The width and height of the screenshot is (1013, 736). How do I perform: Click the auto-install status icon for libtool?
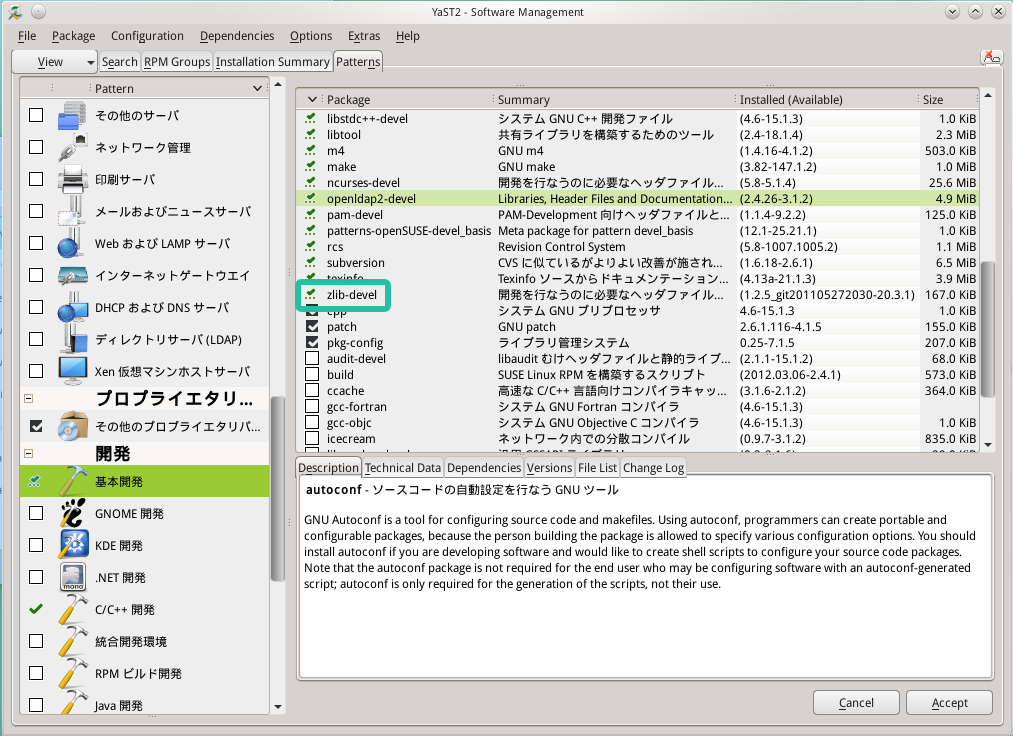(x=311, y=134)
